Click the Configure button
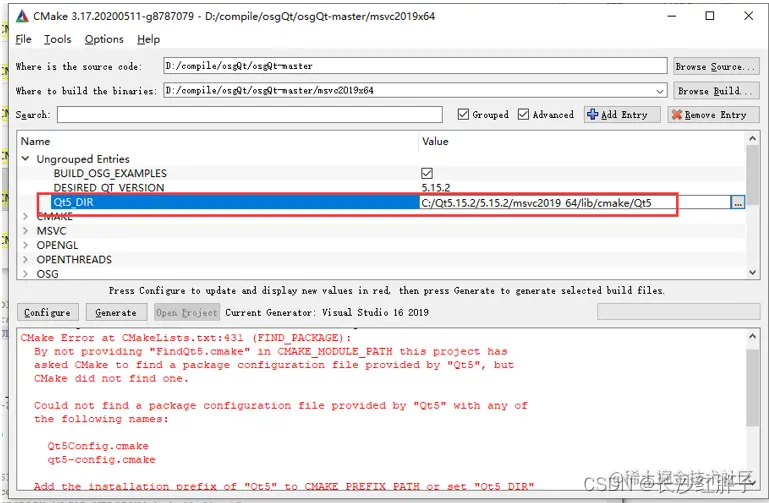This screenshot has width=769, height=503. pos(47,312)
